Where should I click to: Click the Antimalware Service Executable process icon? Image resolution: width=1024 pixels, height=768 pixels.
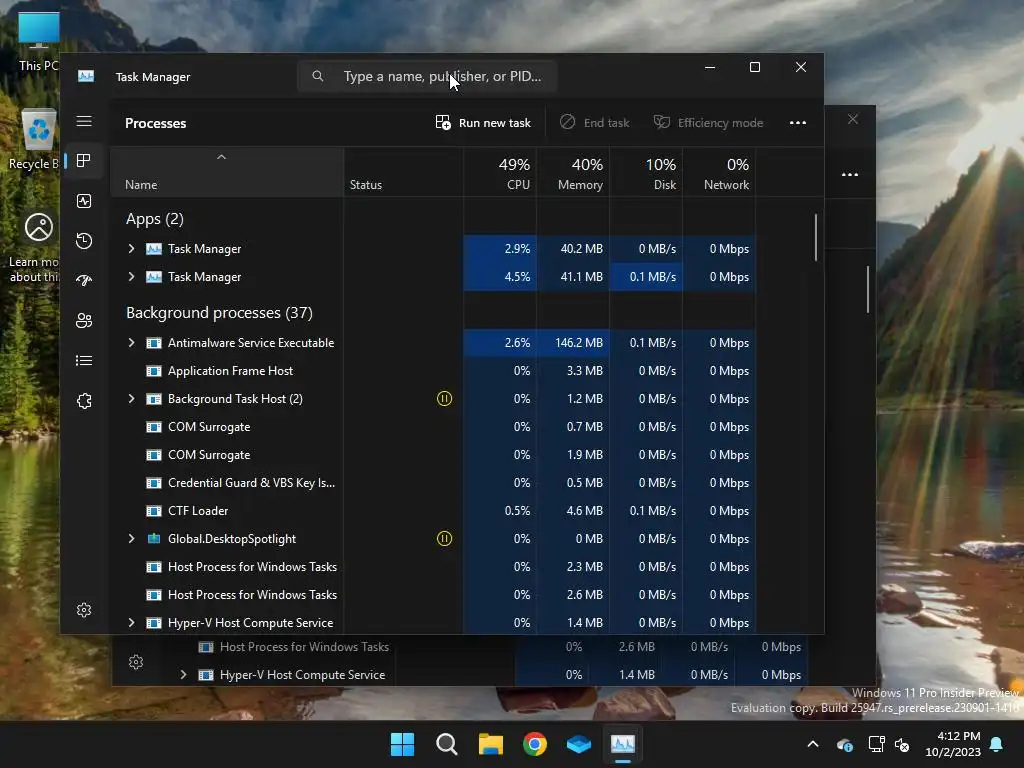[154, 343]
